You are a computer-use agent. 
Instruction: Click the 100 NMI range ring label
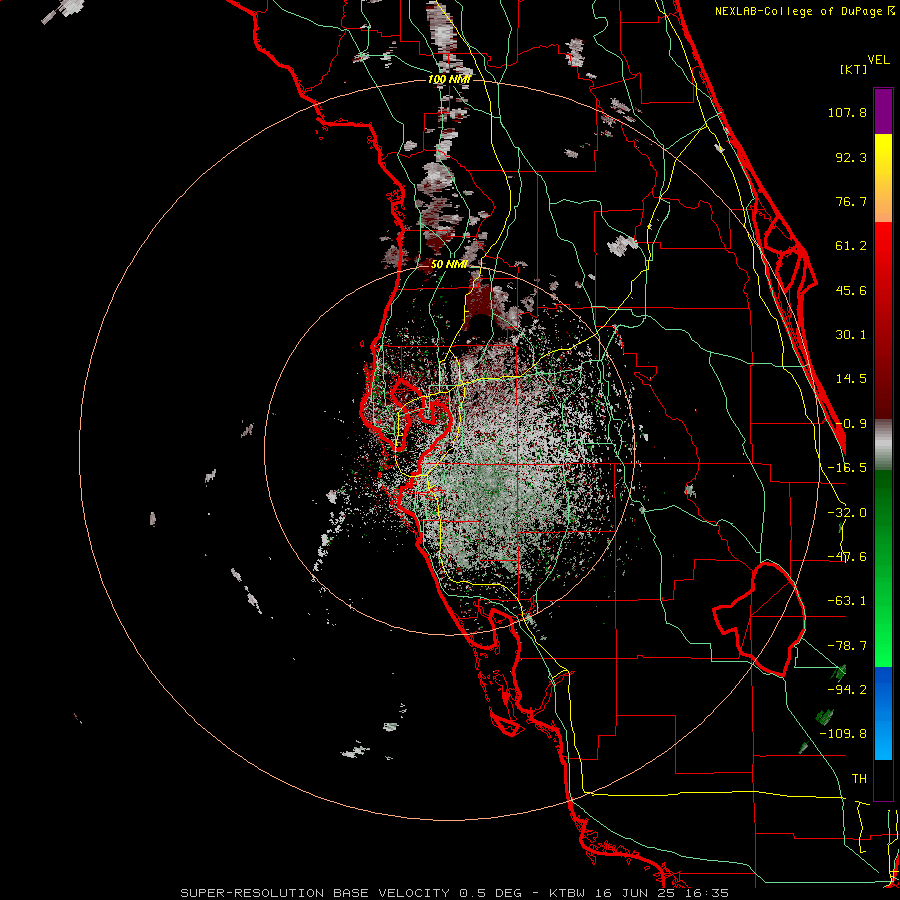click(449, 79)
